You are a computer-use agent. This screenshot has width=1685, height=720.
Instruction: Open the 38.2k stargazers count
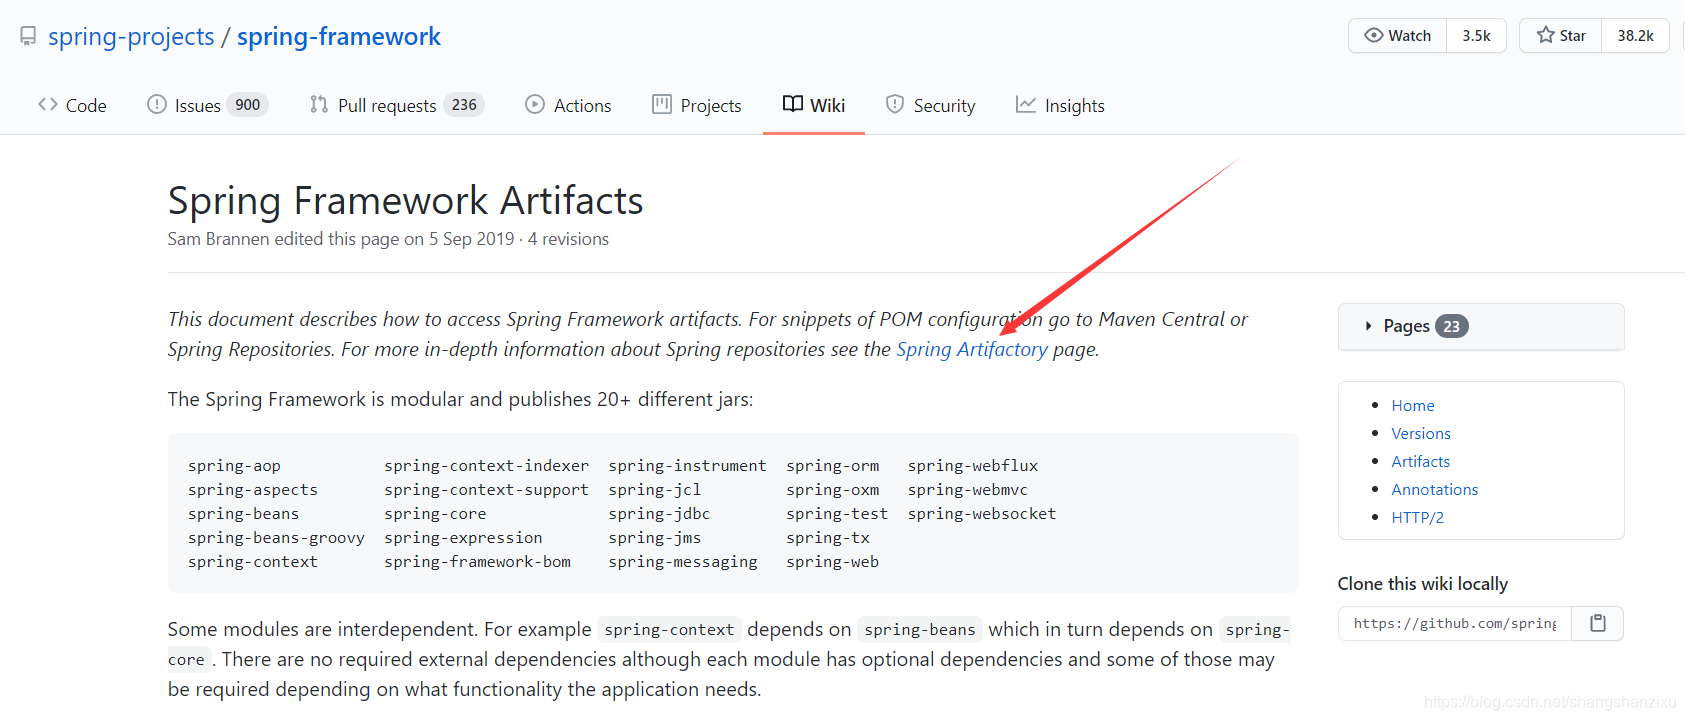(1635, 36)
